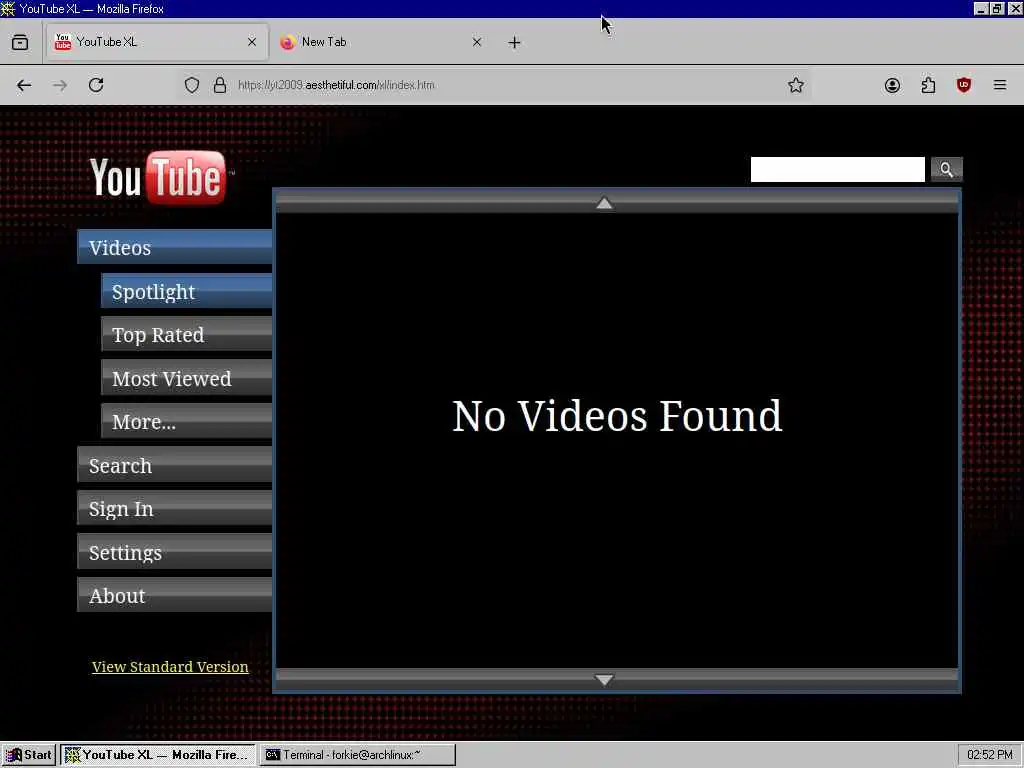1024x768 pixels.
Task: Open the About section
Action: tap(174, 595)
